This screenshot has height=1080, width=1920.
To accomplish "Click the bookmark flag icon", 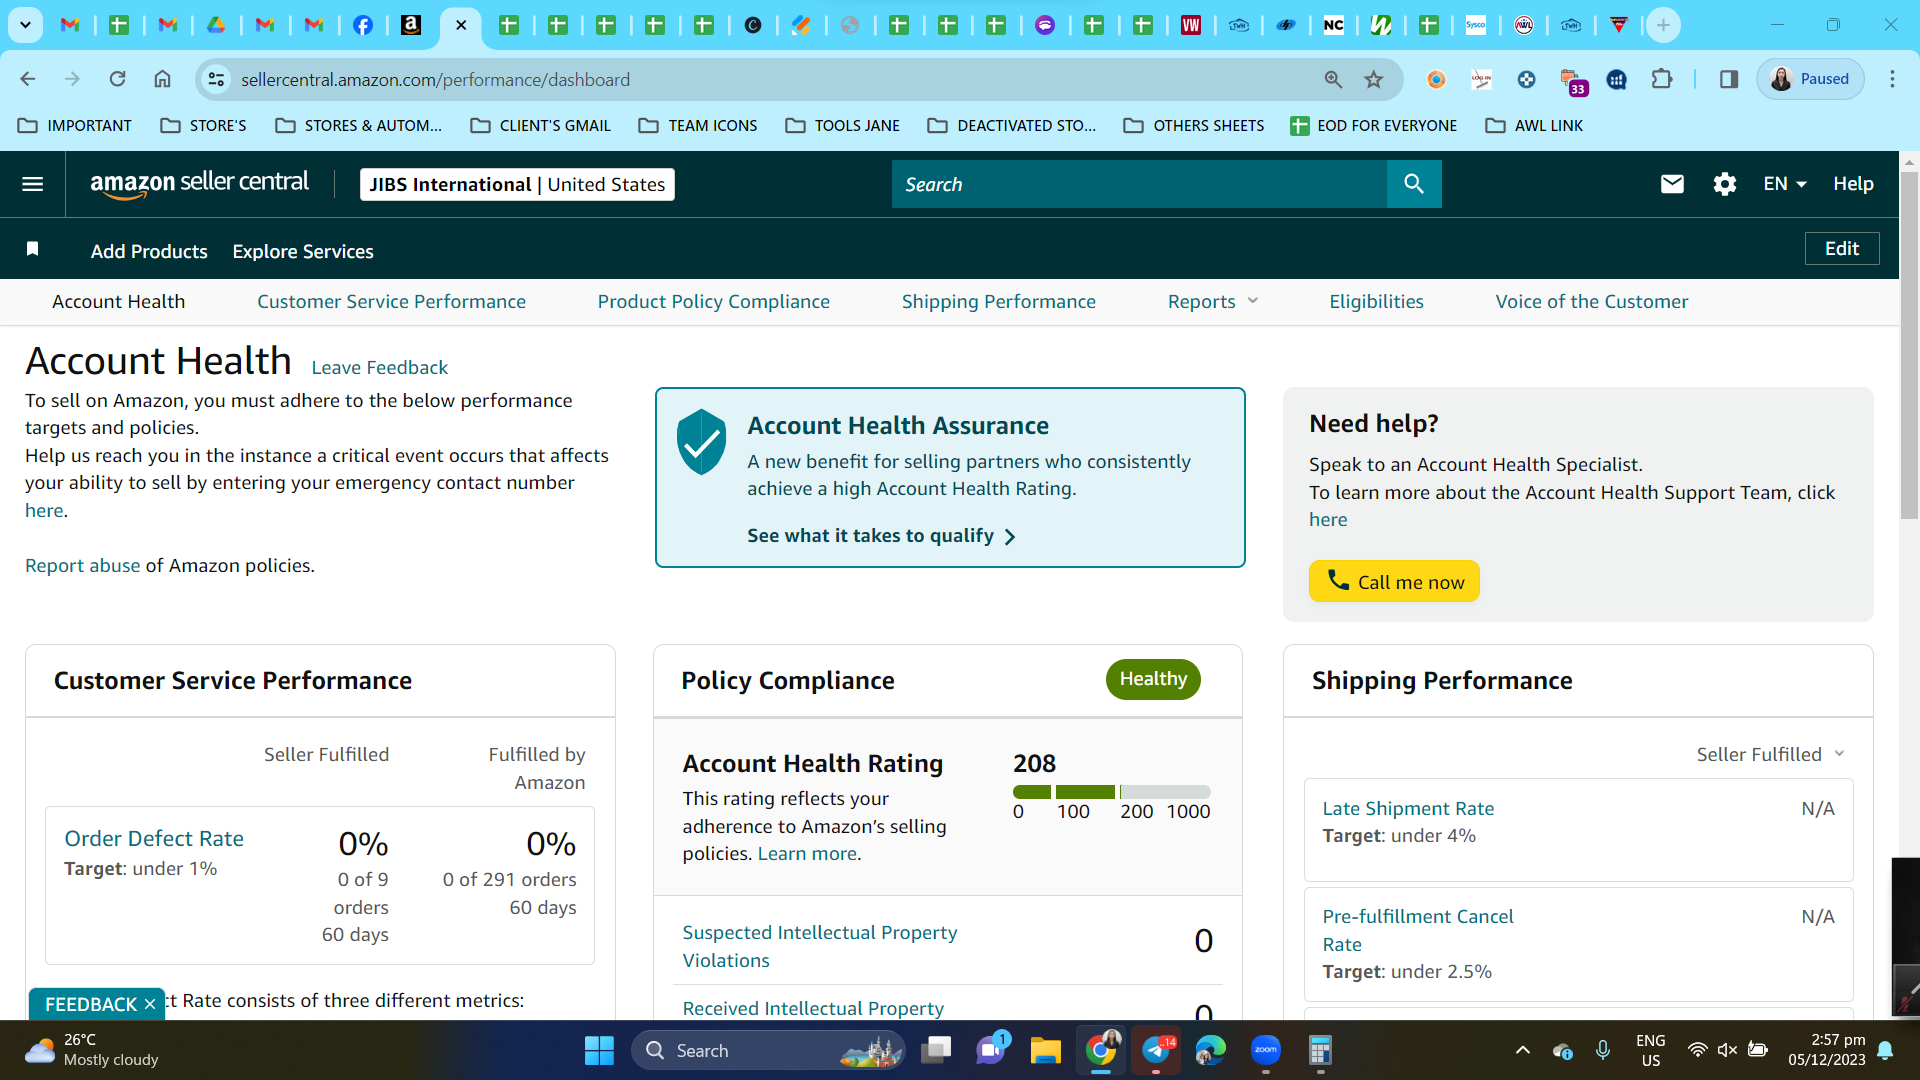I will click(32, 249).
